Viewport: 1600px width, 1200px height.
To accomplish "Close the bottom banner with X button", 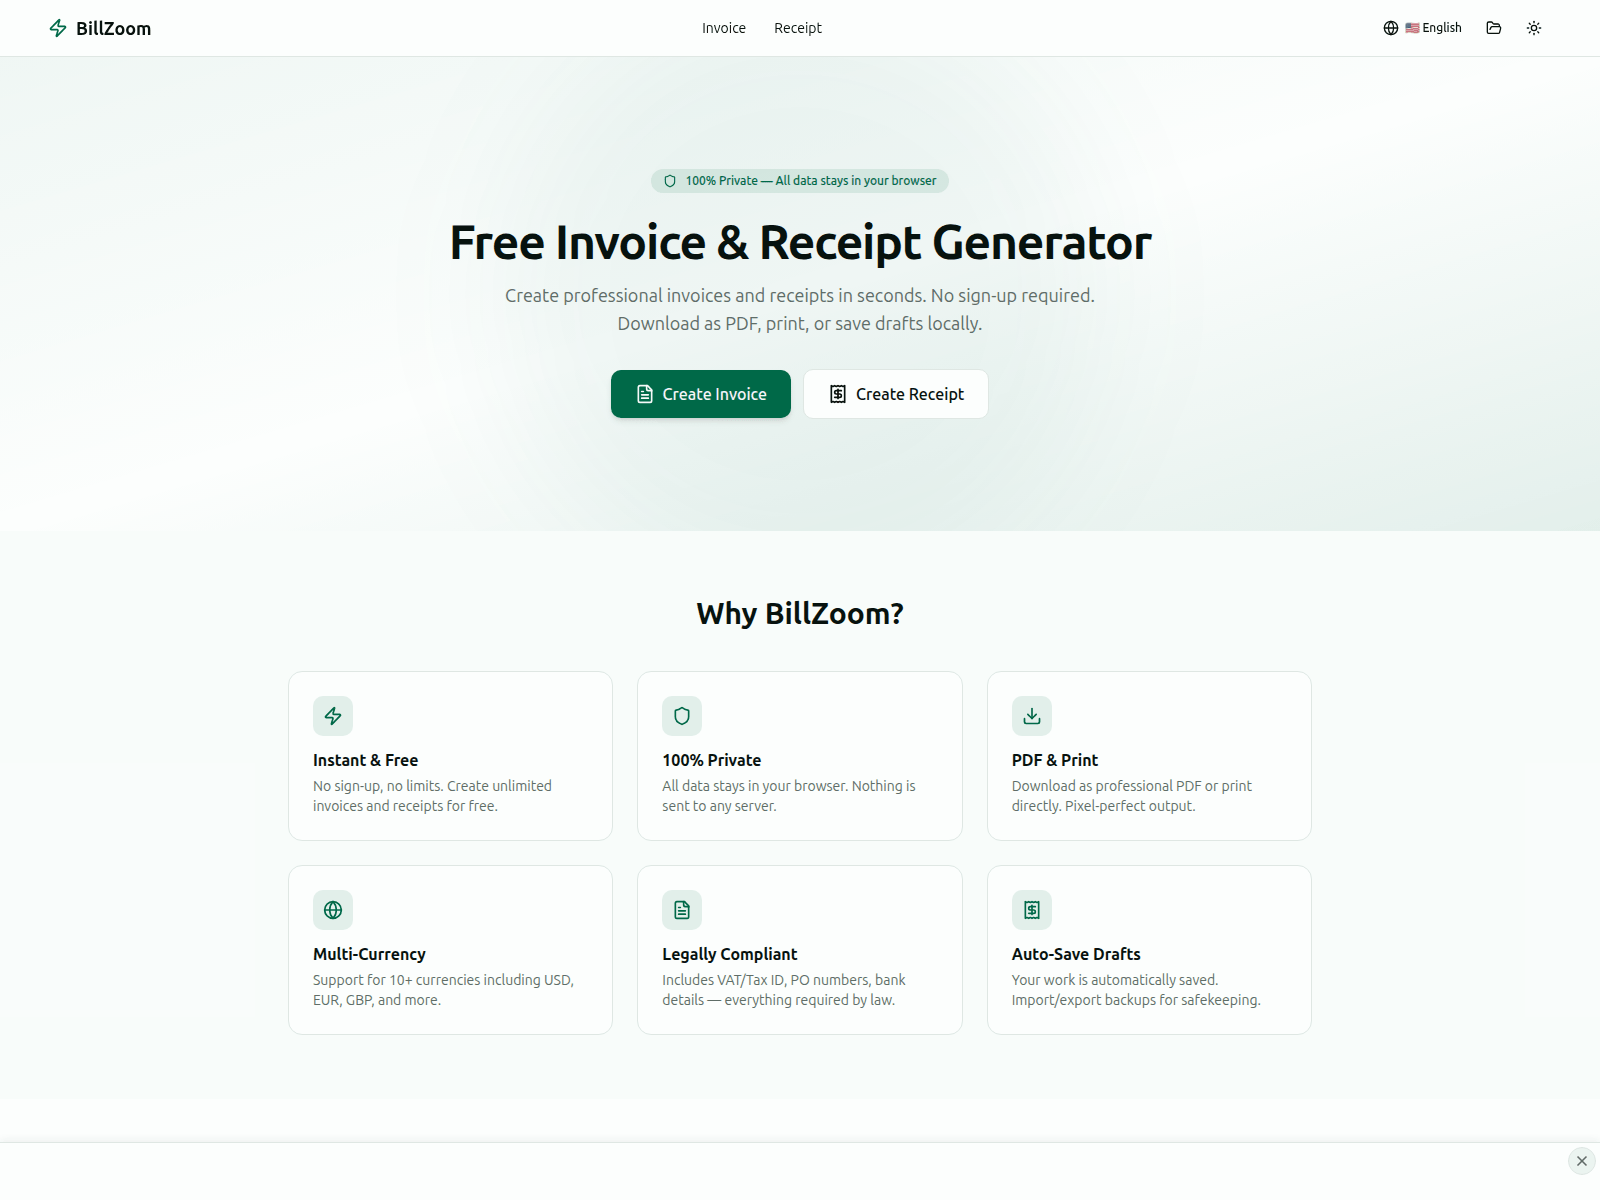I will point(1582,1161).
